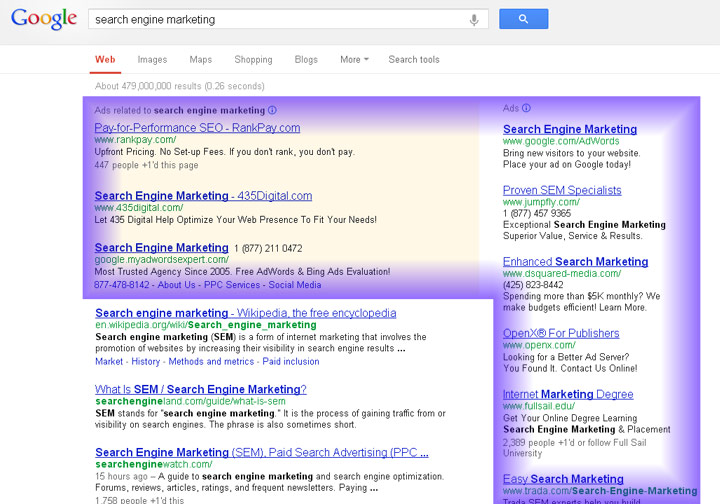The image size is (720, 504).
Task: Open 'What Is SEM / Search Engine Marketing?' result
Action: [201, 389]
